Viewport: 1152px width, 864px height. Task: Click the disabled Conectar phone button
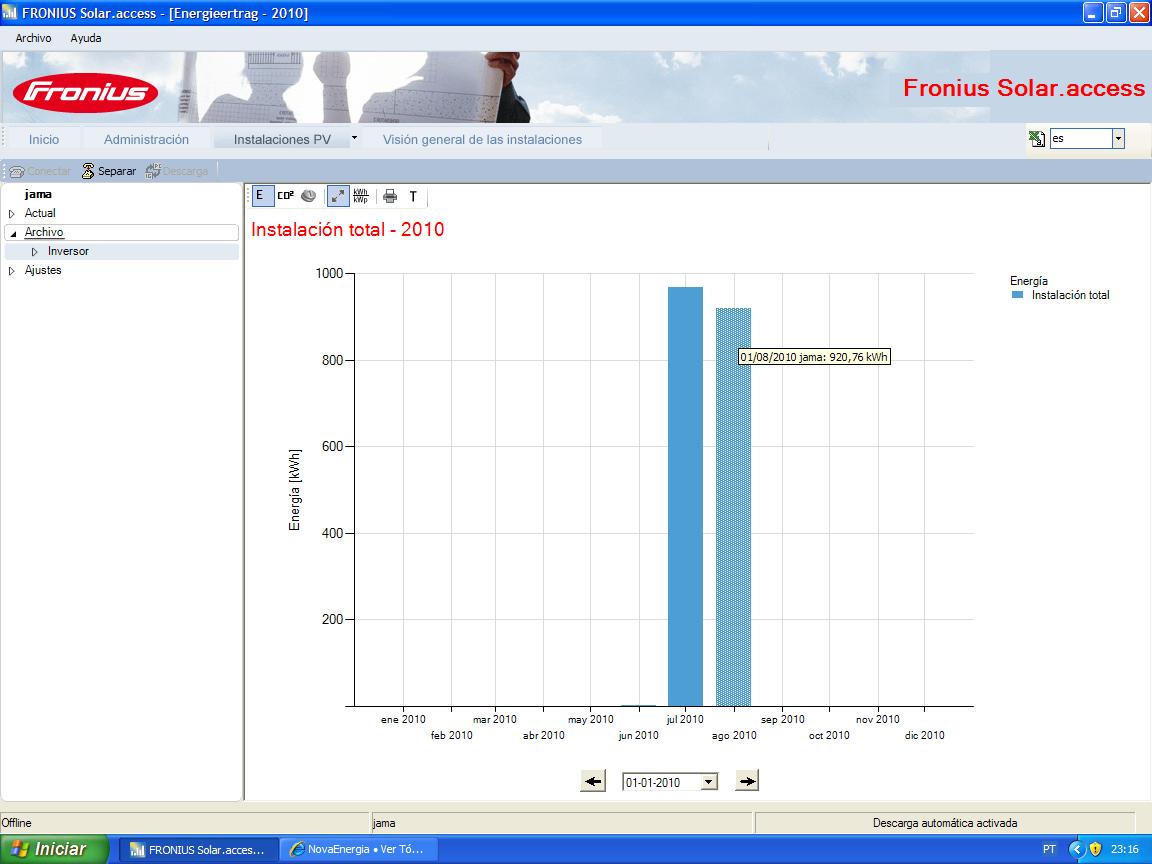pos(40,171)
